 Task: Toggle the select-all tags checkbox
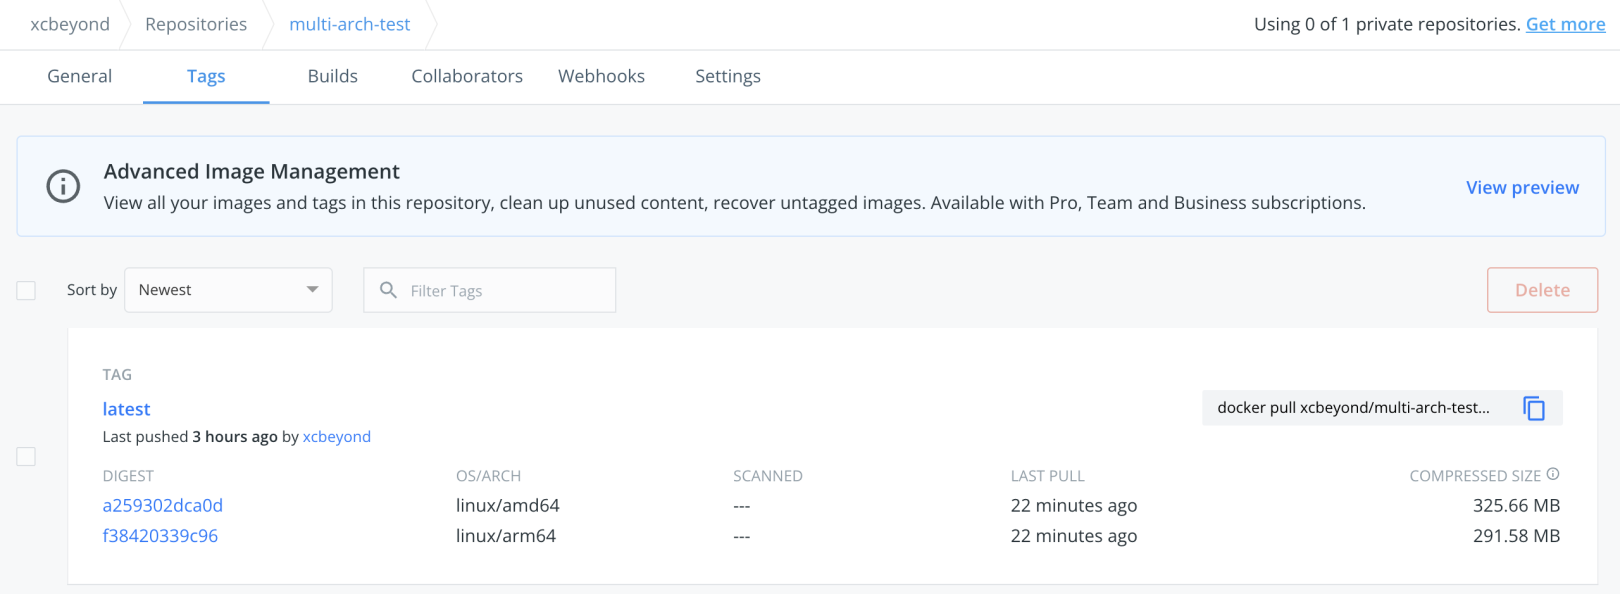(x=26, y=290)
